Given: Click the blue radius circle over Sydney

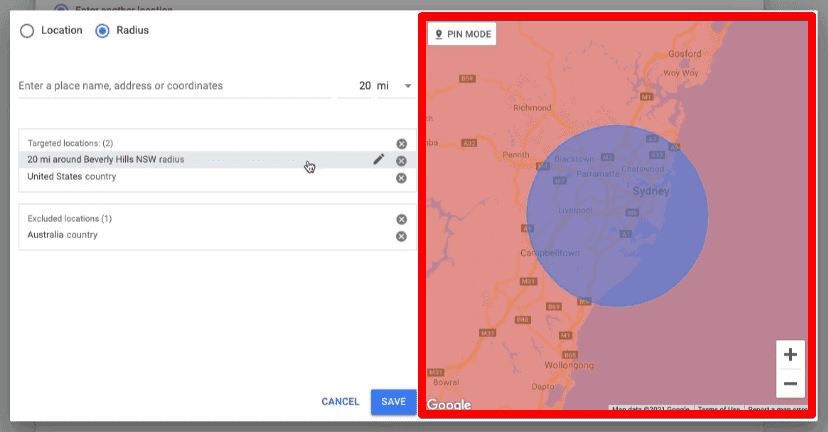Looking at the screenshot, I should (617, 215).
